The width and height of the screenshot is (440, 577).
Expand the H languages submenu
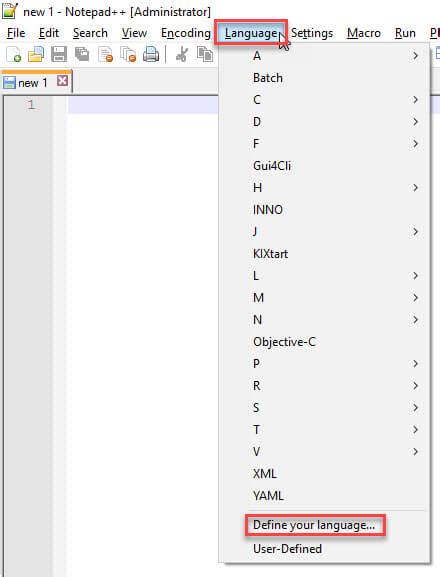324,188
